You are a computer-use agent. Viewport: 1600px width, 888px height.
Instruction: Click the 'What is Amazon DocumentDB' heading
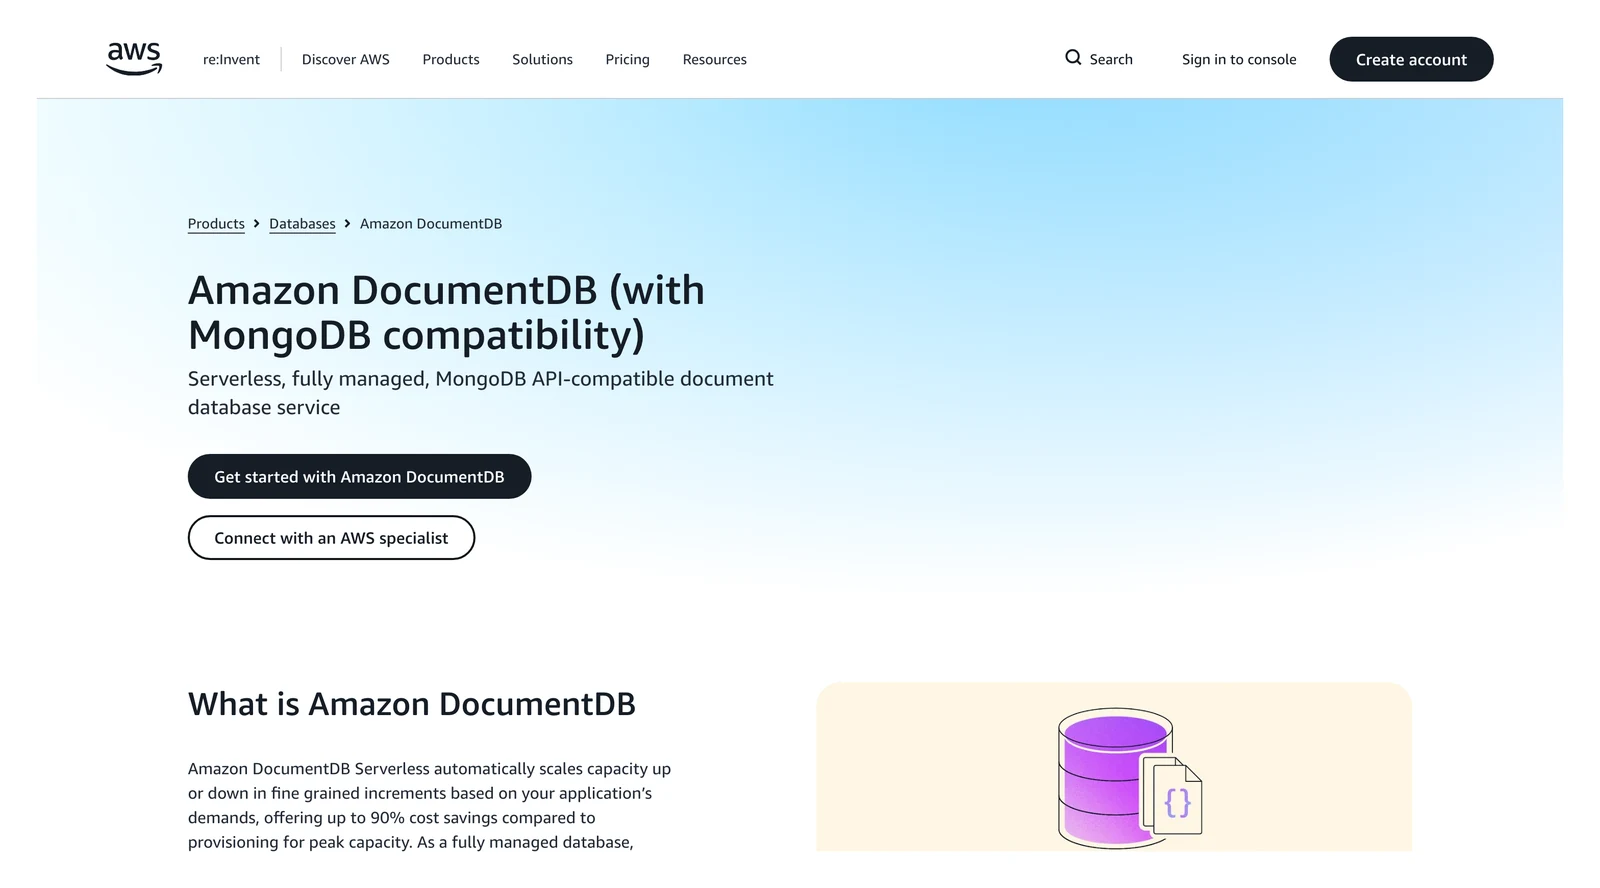point(412,704)
